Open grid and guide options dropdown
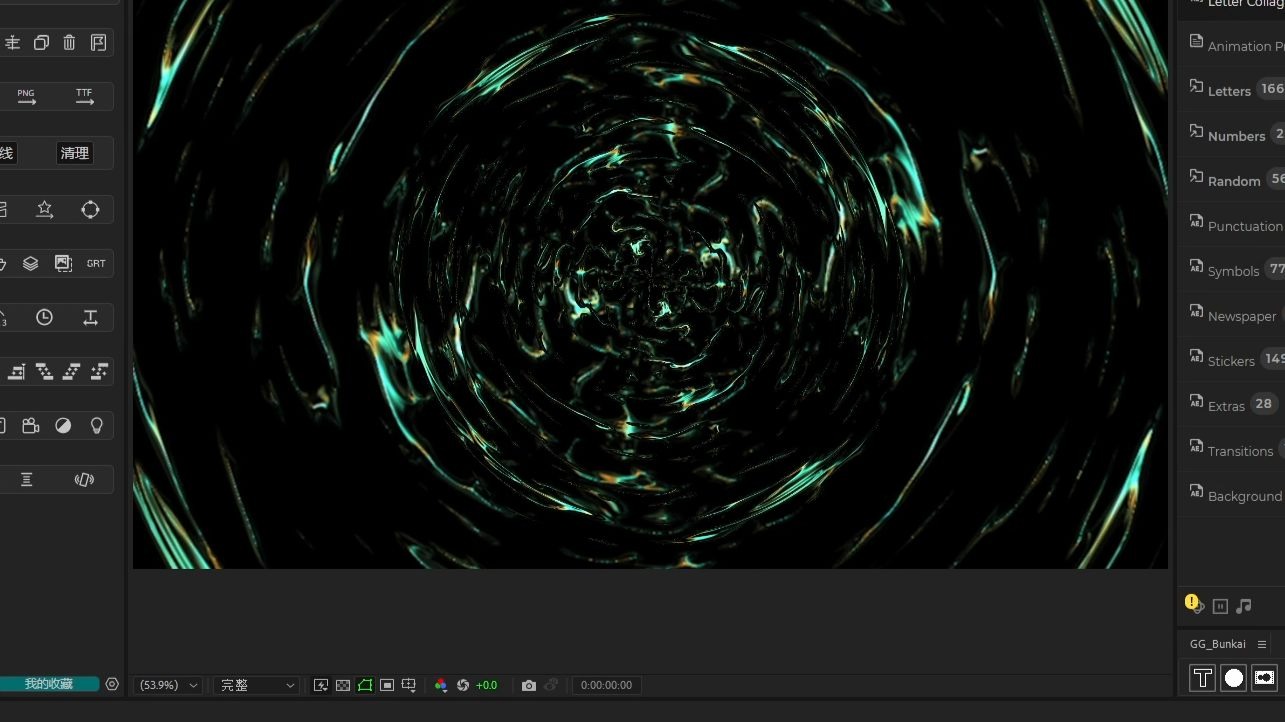 (409, 685)
